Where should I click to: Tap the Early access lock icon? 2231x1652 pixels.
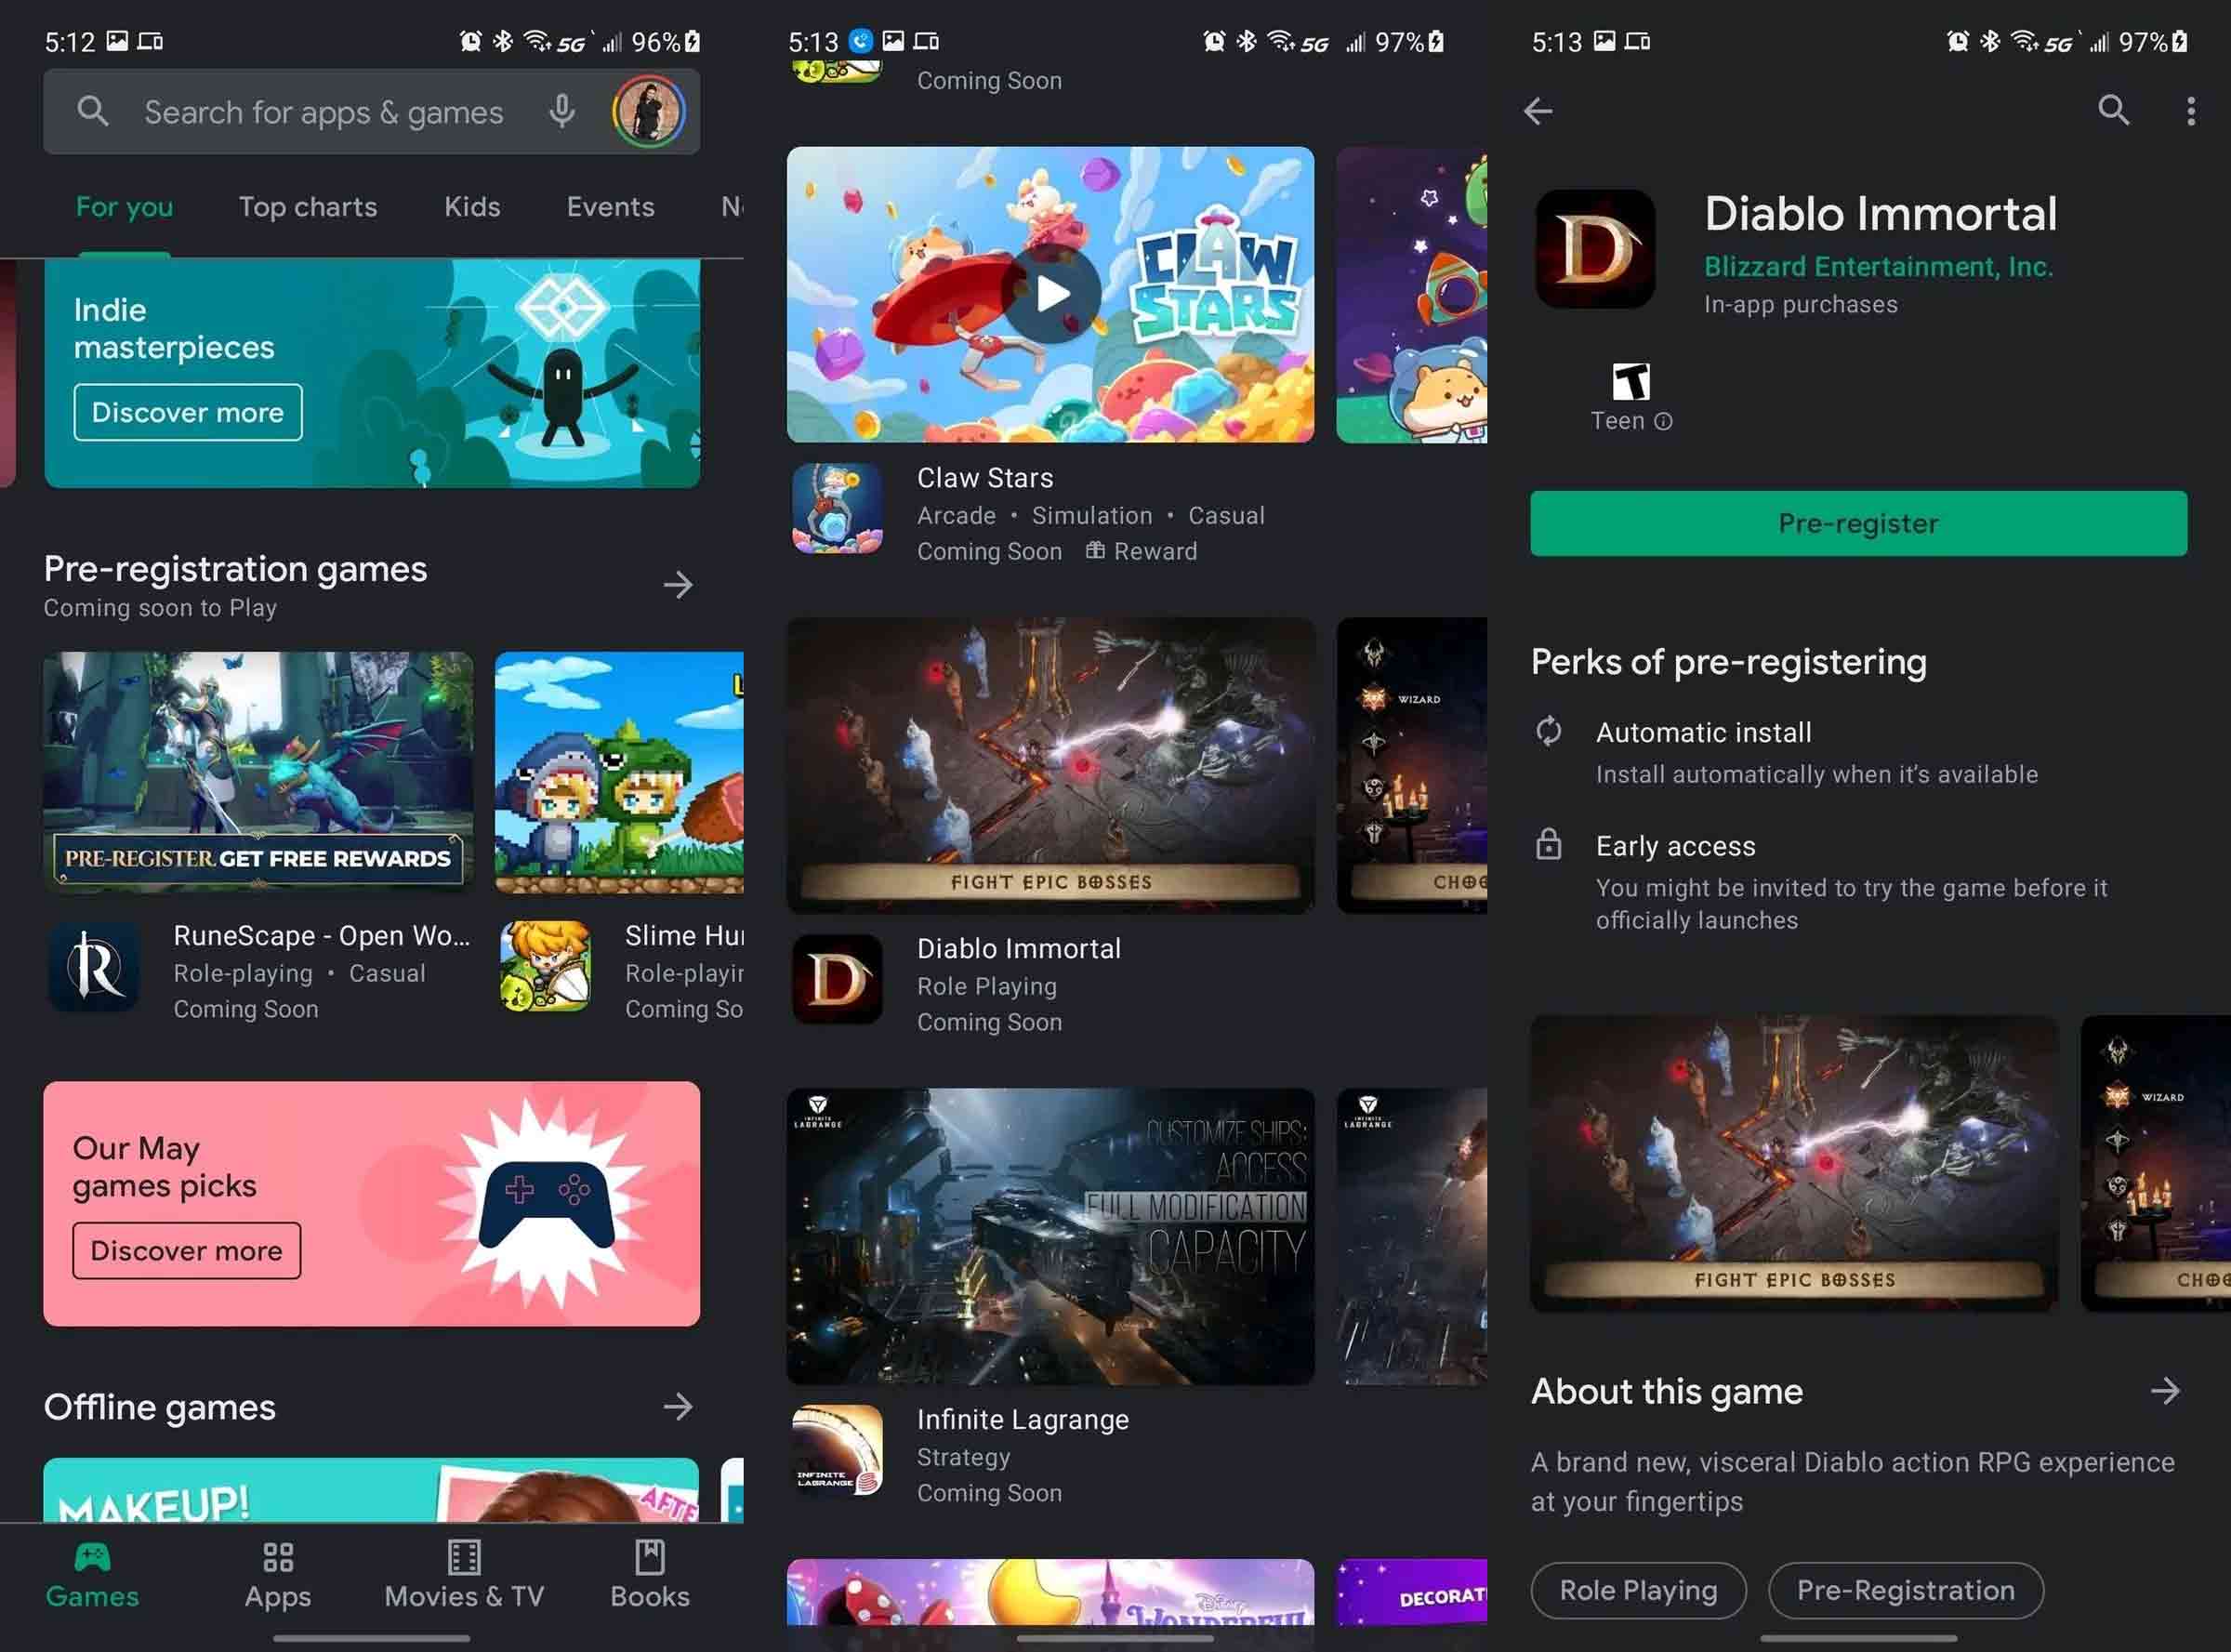(x=1549, y=845)
